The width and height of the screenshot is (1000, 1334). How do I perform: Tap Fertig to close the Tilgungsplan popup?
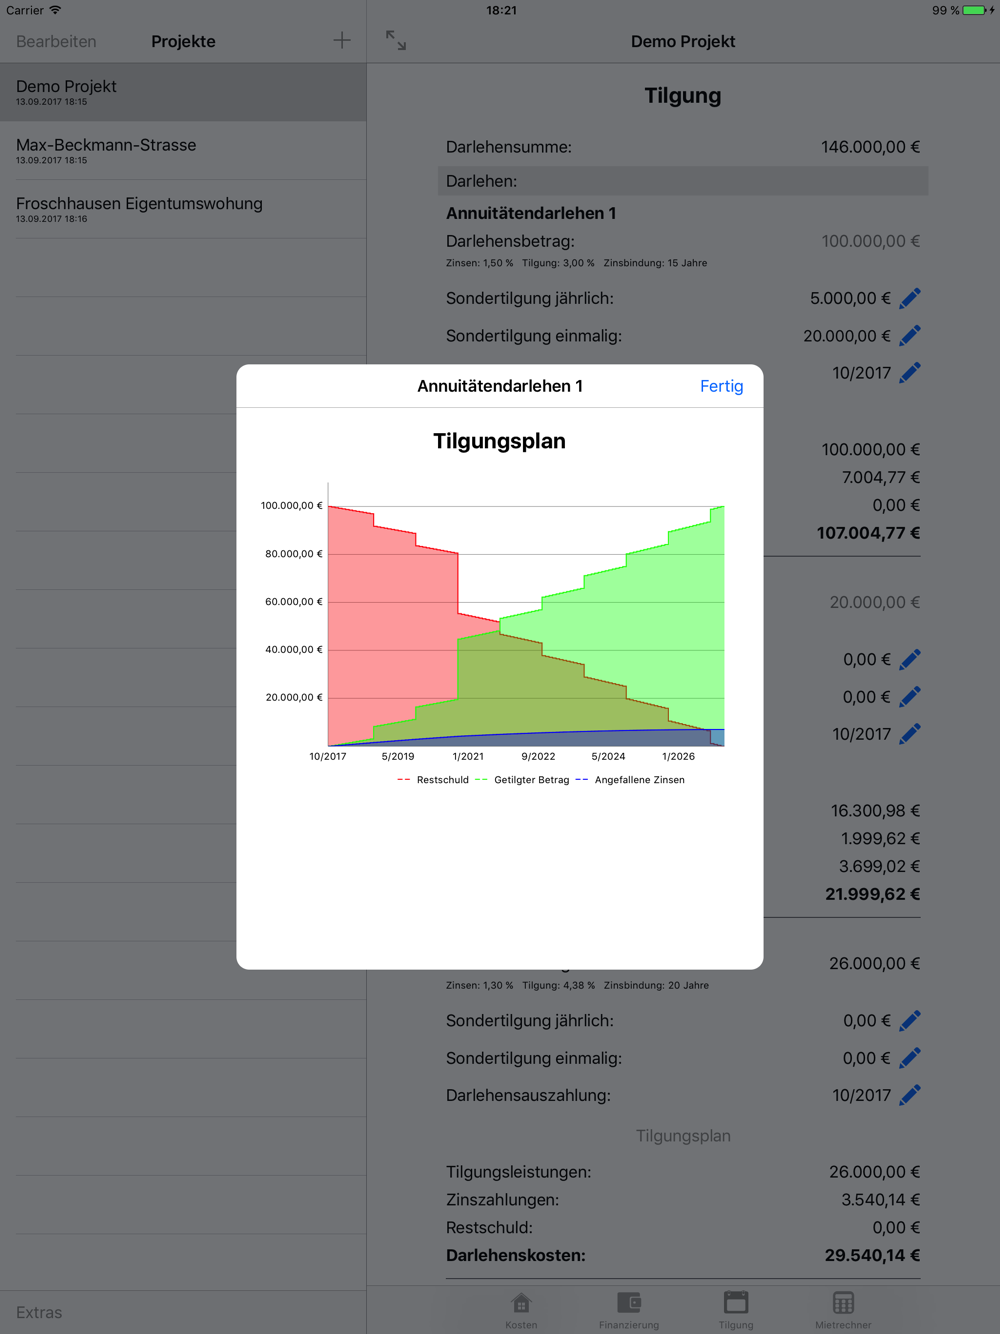721,386
